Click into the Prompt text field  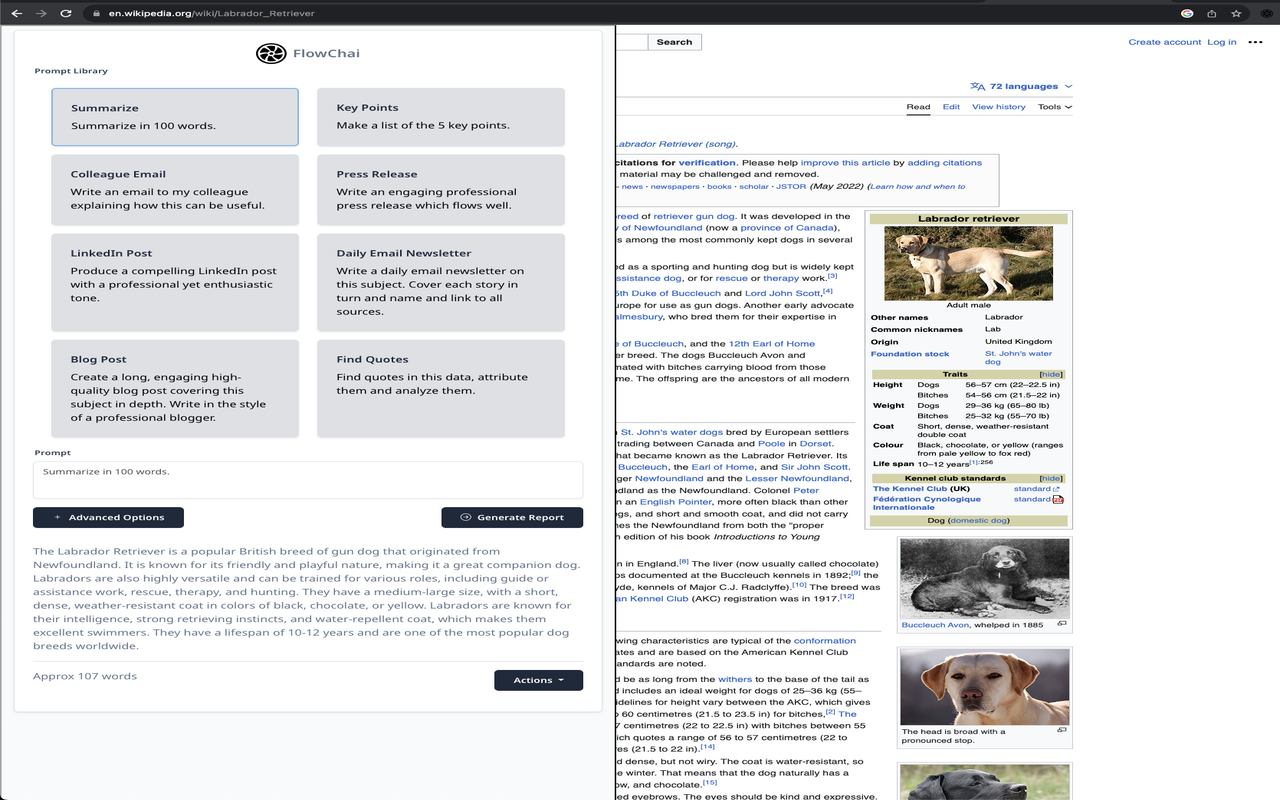click(308, 480)
